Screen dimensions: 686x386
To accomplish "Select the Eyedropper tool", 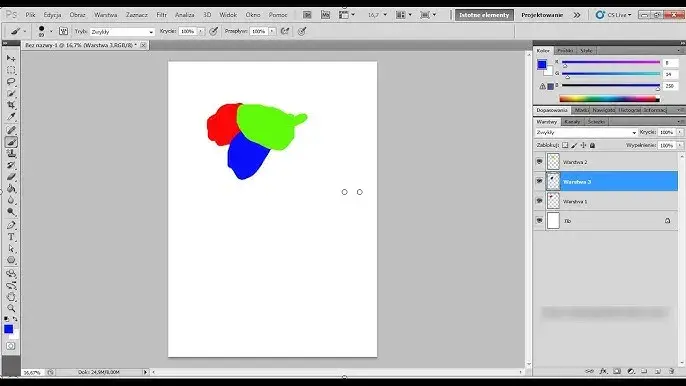I will point(11,117).
